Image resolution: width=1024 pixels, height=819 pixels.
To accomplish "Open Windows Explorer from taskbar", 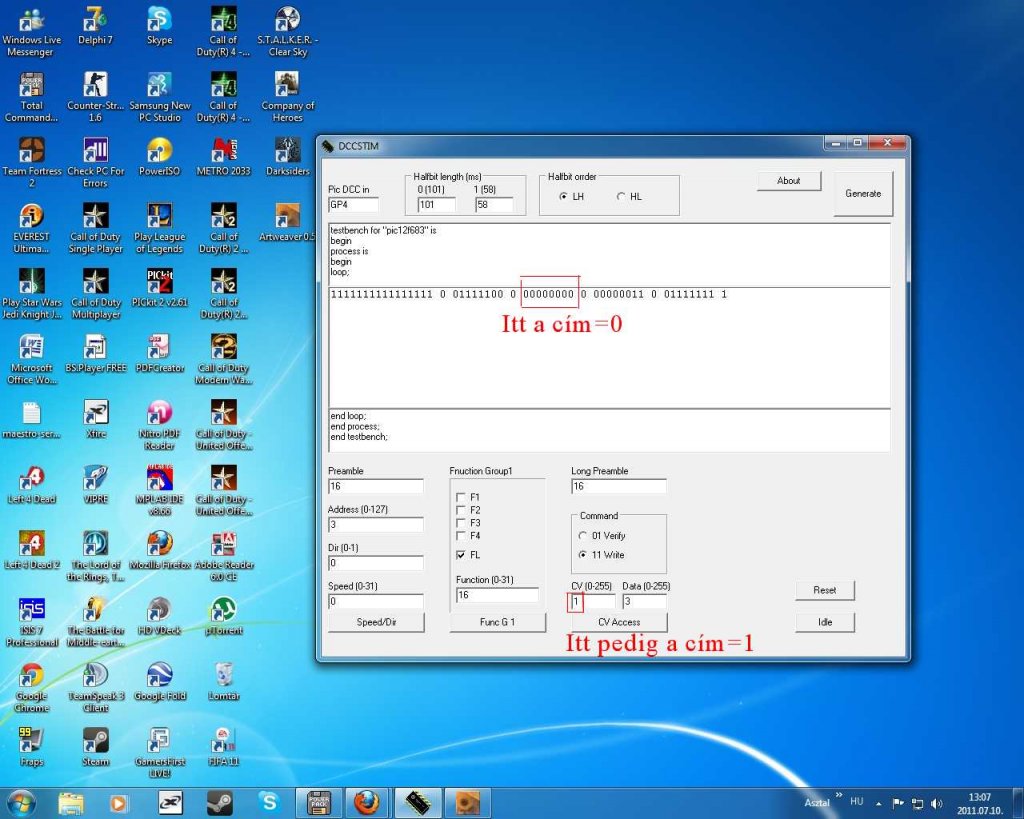I will click(x=71, y=803).
